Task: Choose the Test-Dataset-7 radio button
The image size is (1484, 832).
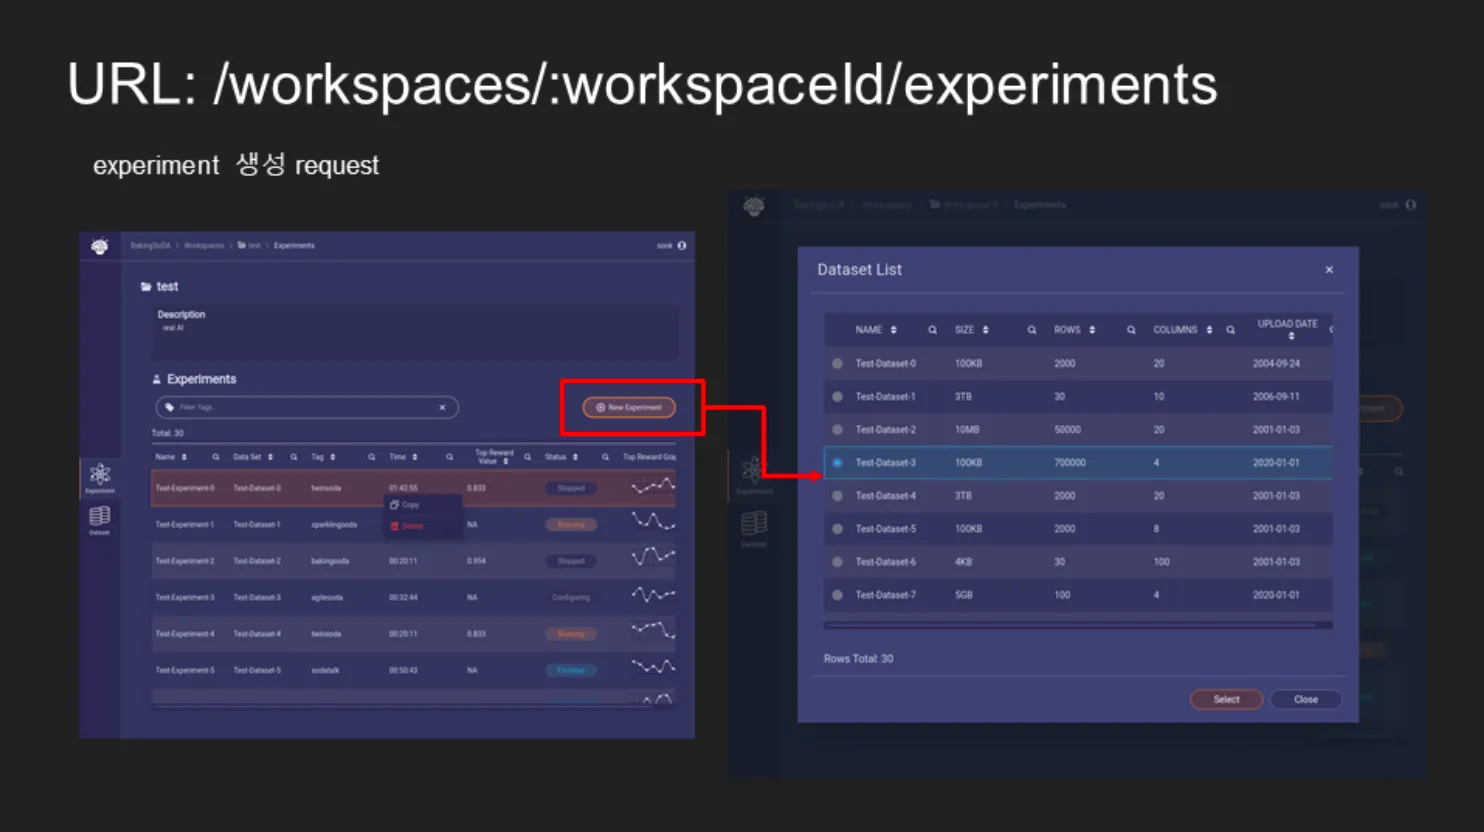Action: pyautogui.click(x=837, y=595)
